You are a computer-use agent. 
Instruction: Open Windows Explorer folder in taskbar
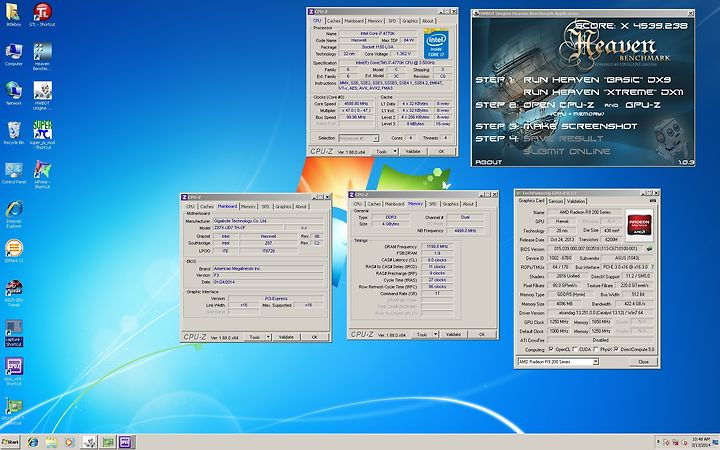(51, 442)
